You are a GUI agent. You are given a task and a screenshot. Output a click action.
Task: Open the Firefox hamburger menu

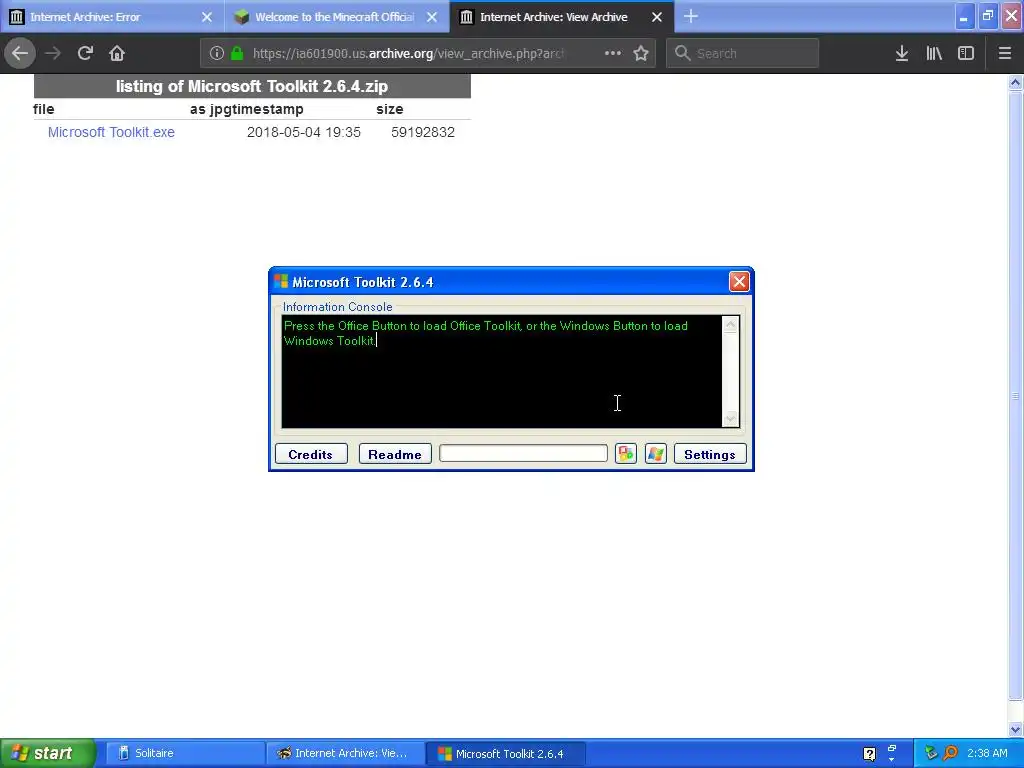(x=1005, y=53)
